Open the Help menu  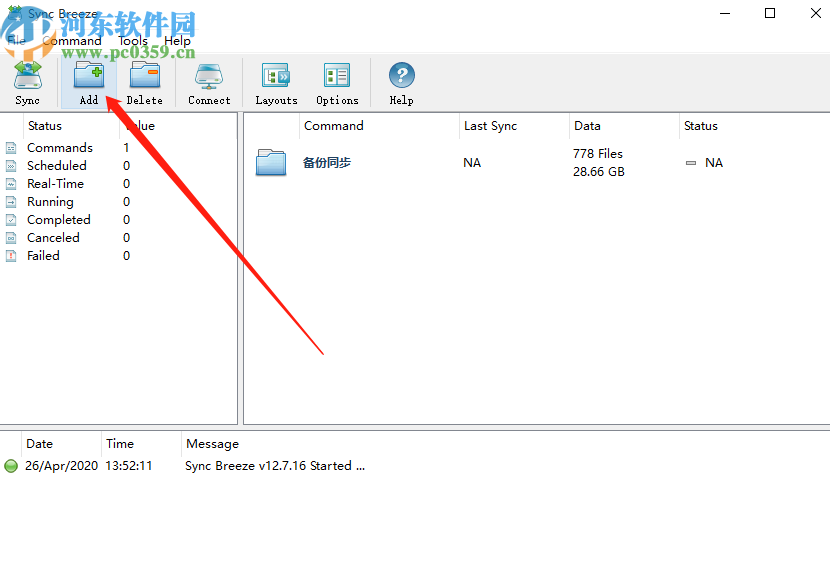point(177,41)
